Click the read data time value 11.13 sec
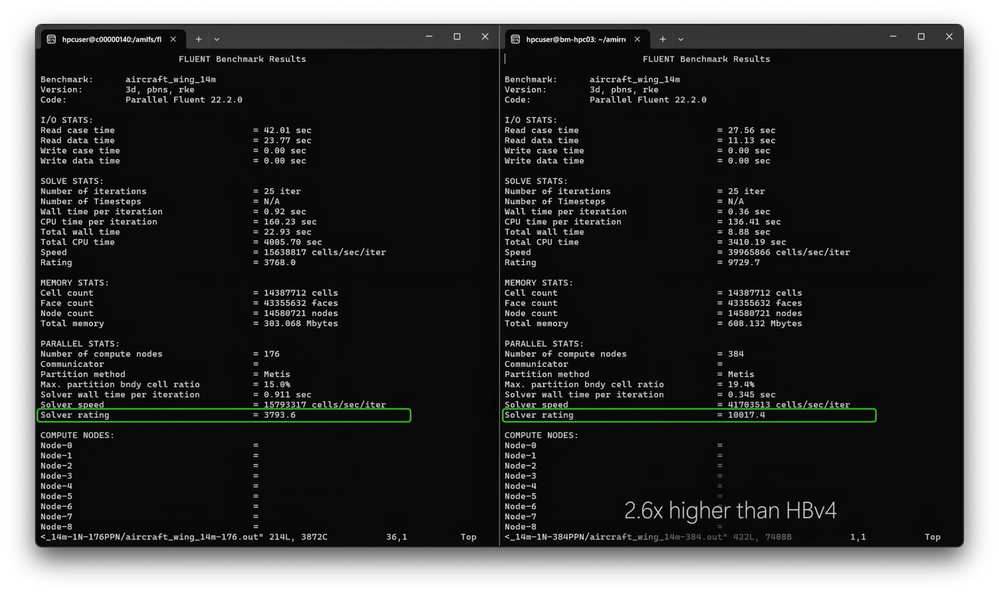The image size is (999, 594). (751, 140)
